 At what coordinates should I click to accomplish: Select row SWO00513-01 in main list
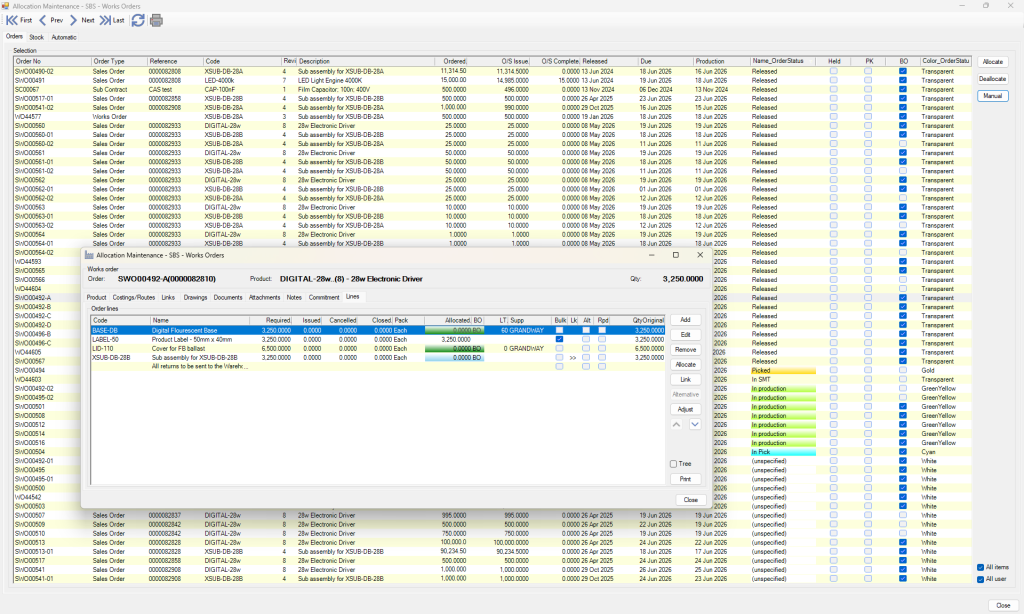[492, 551]
